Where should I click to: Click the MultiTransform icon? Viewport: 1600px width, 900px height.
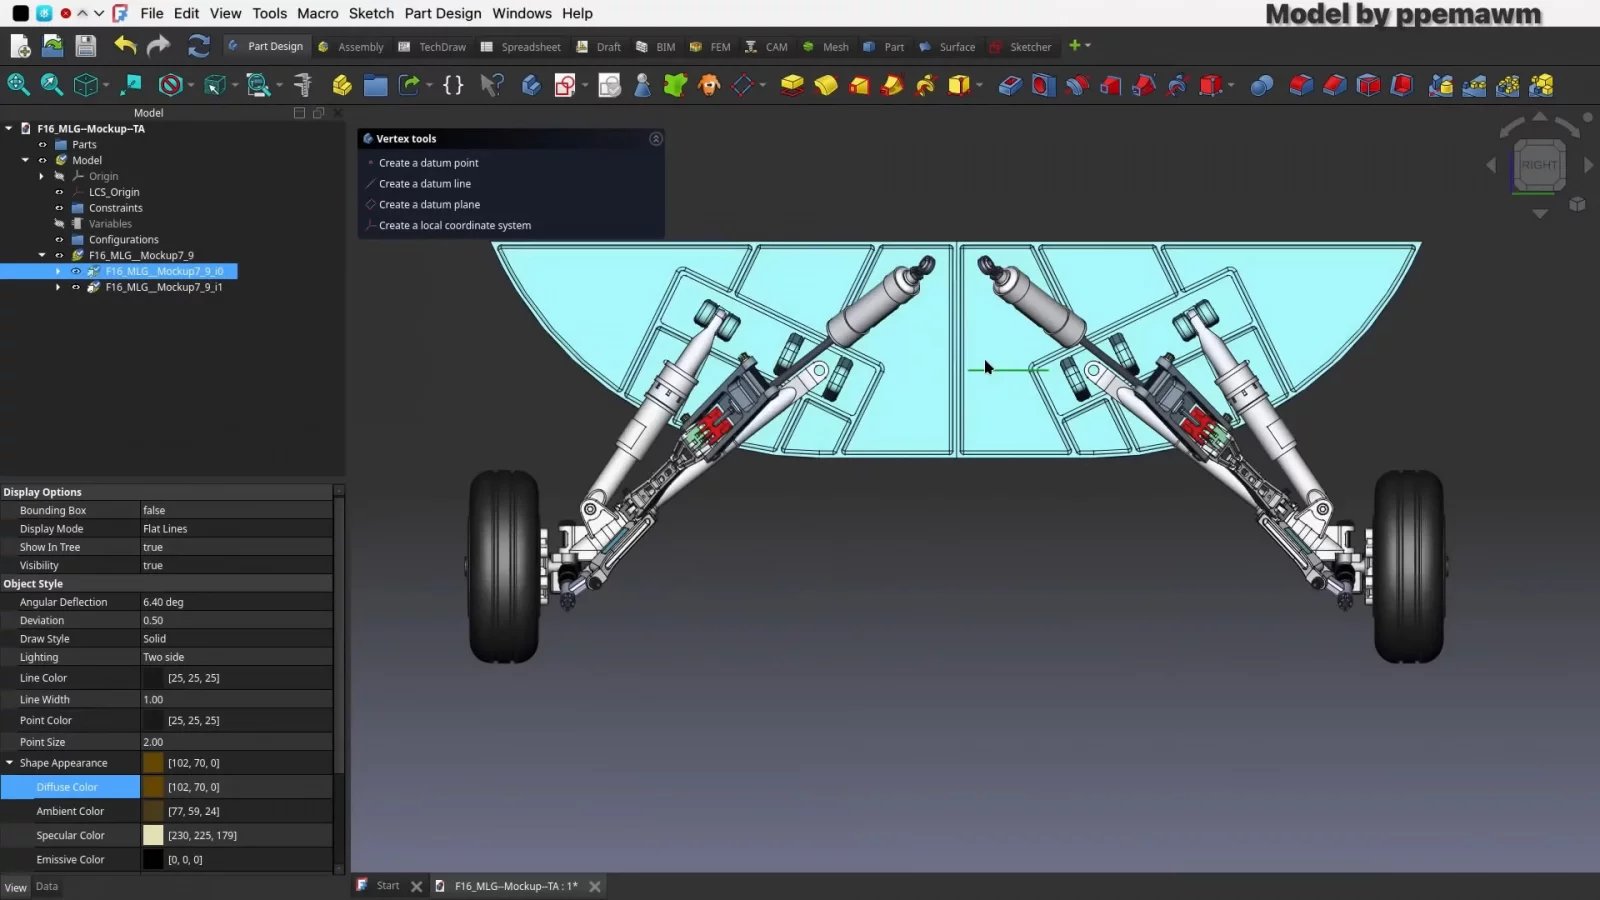(1541, 85)
